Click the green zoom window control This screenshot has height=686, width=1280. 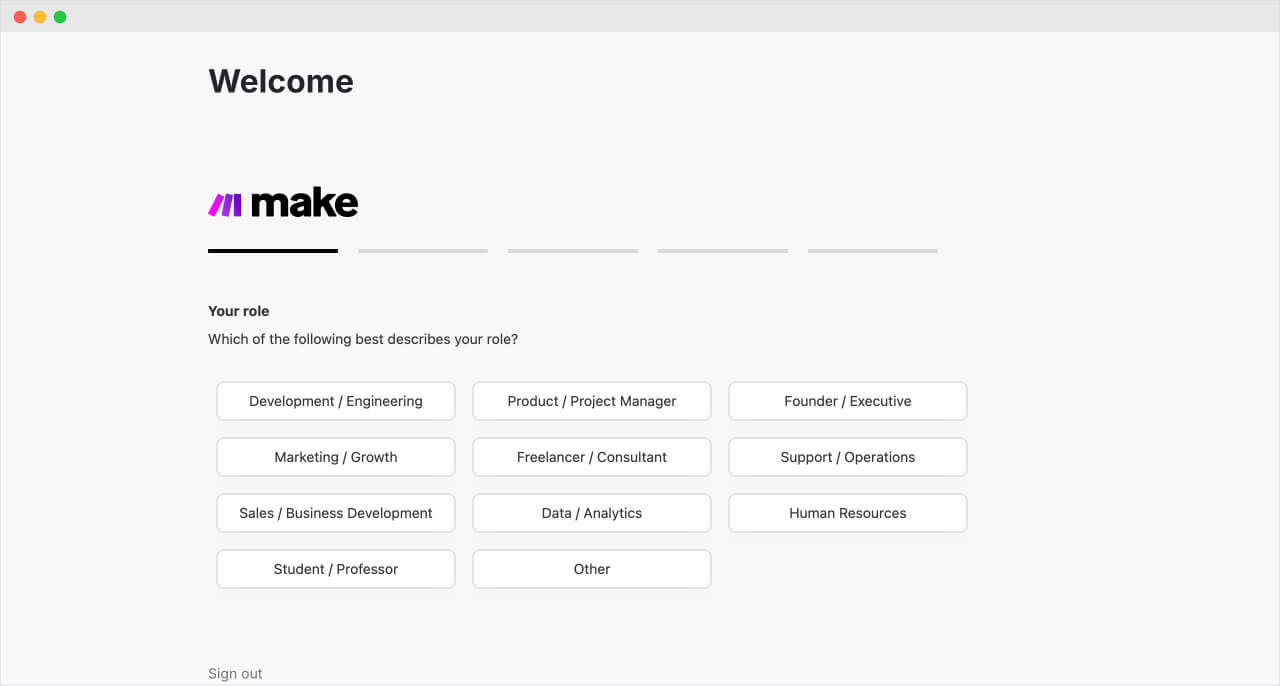click(59, 16)
